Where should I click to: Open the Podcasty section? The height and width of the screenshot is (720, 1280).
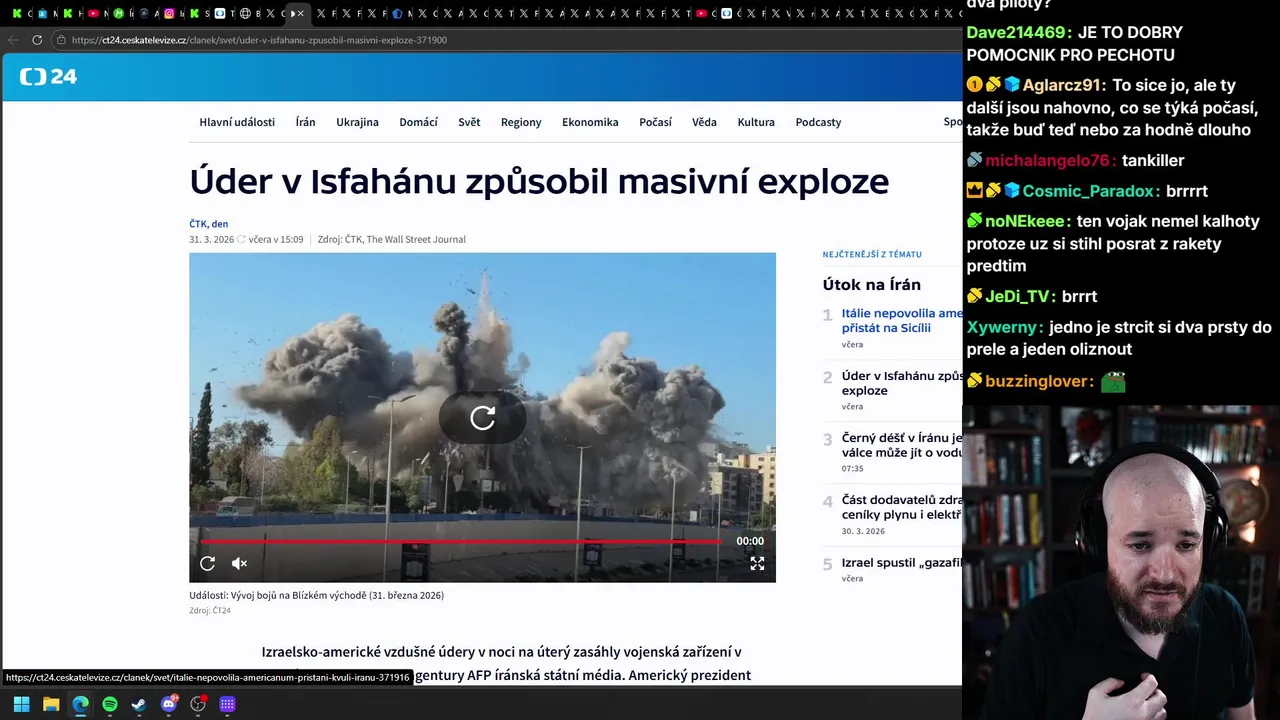point(818,122)
